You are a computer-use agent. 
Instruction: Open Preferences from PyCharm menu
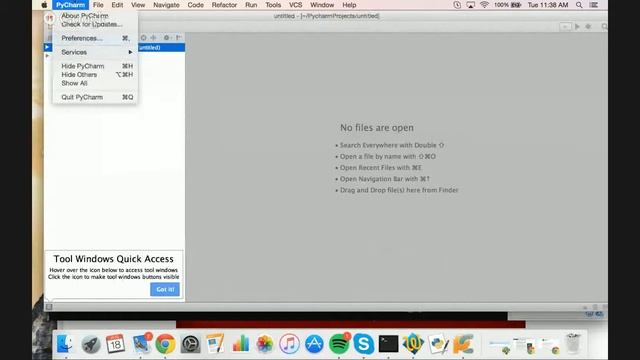(x=95, y=38)
